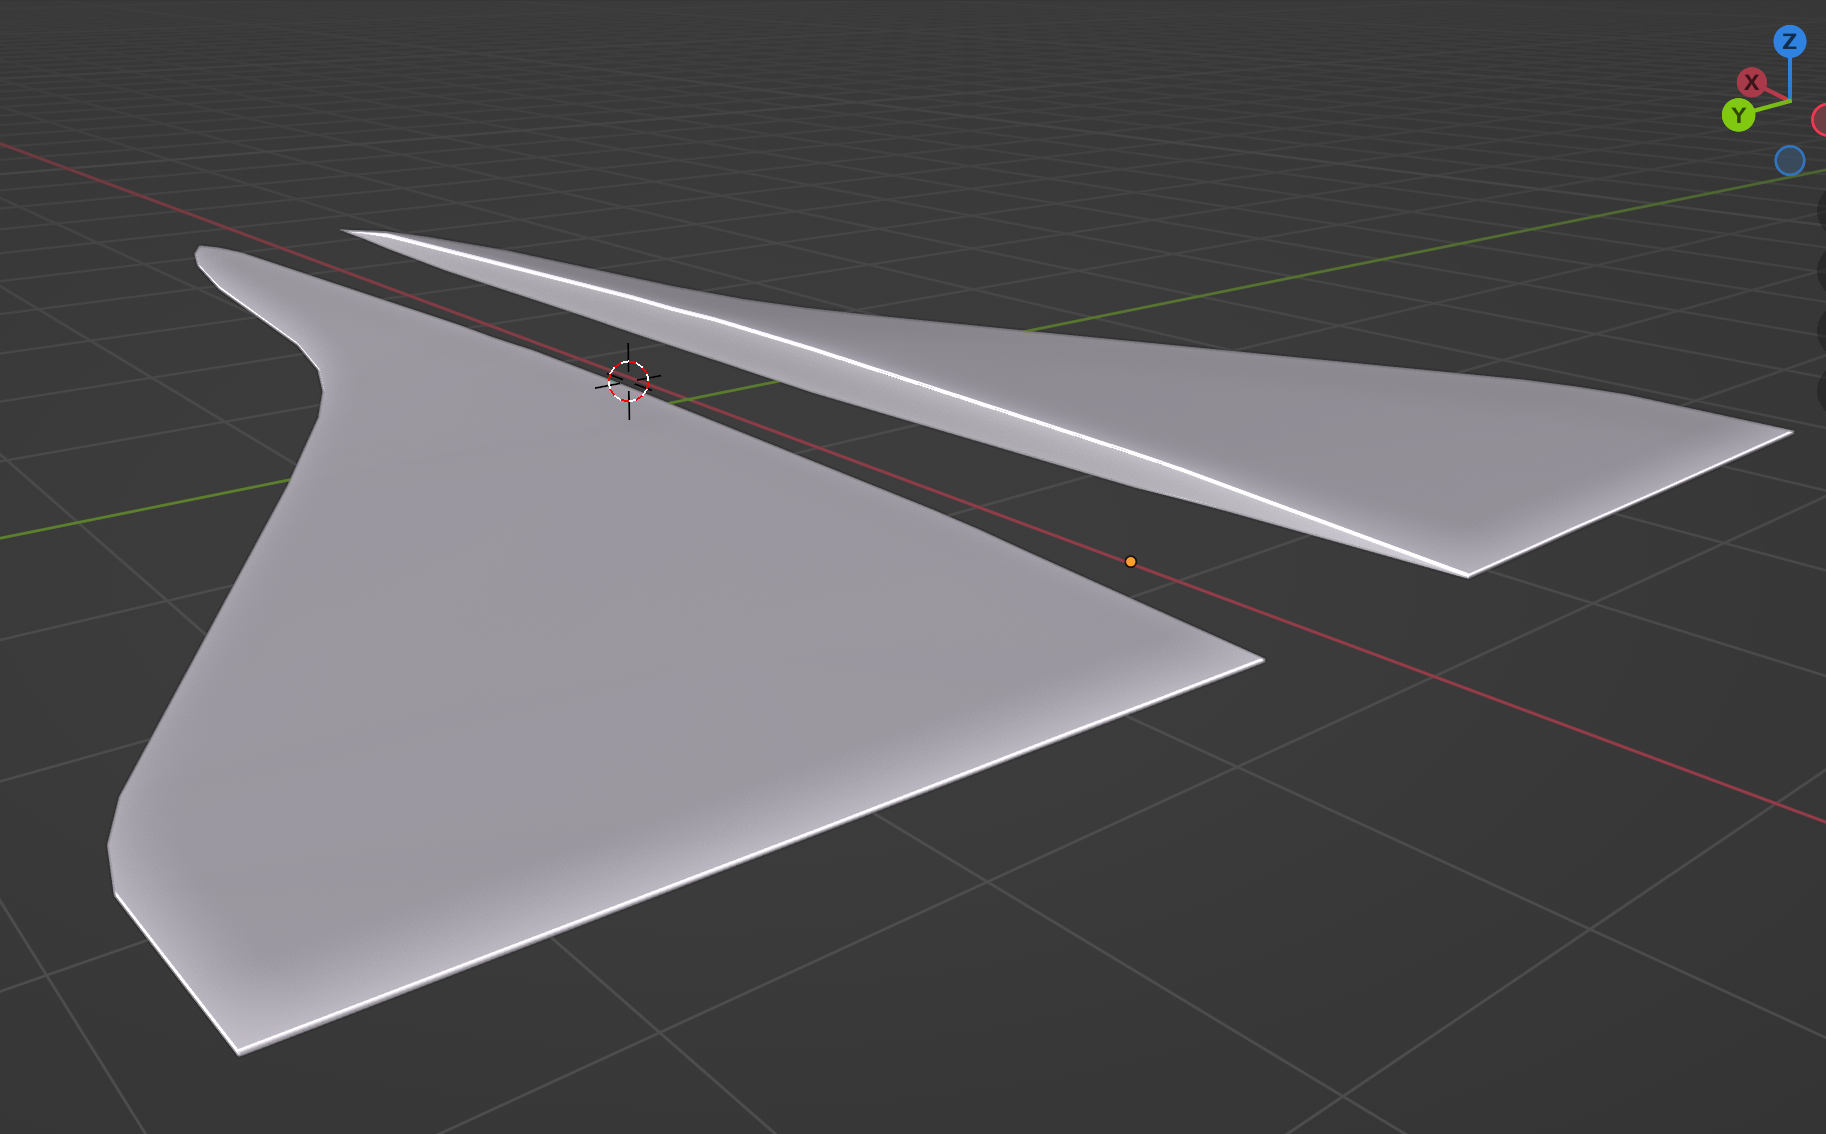Snap view using green Y axis handle
Screen dimensions: 1826x1134
(x=1738, y=115)
